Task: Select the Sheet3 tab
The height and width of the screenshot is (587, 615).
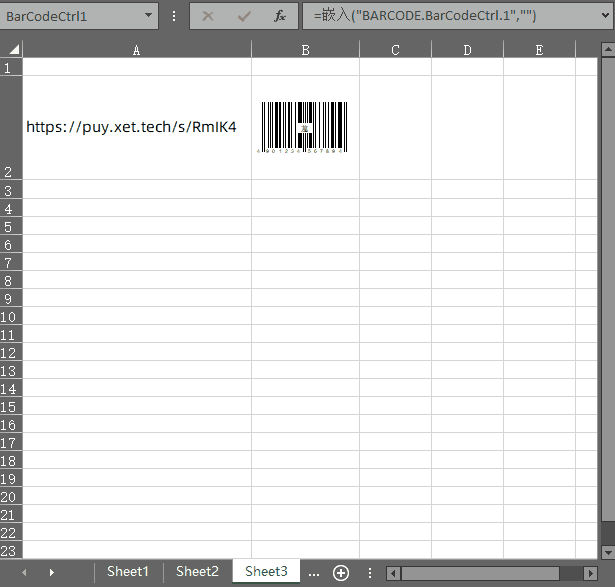Action: (266, 572)
